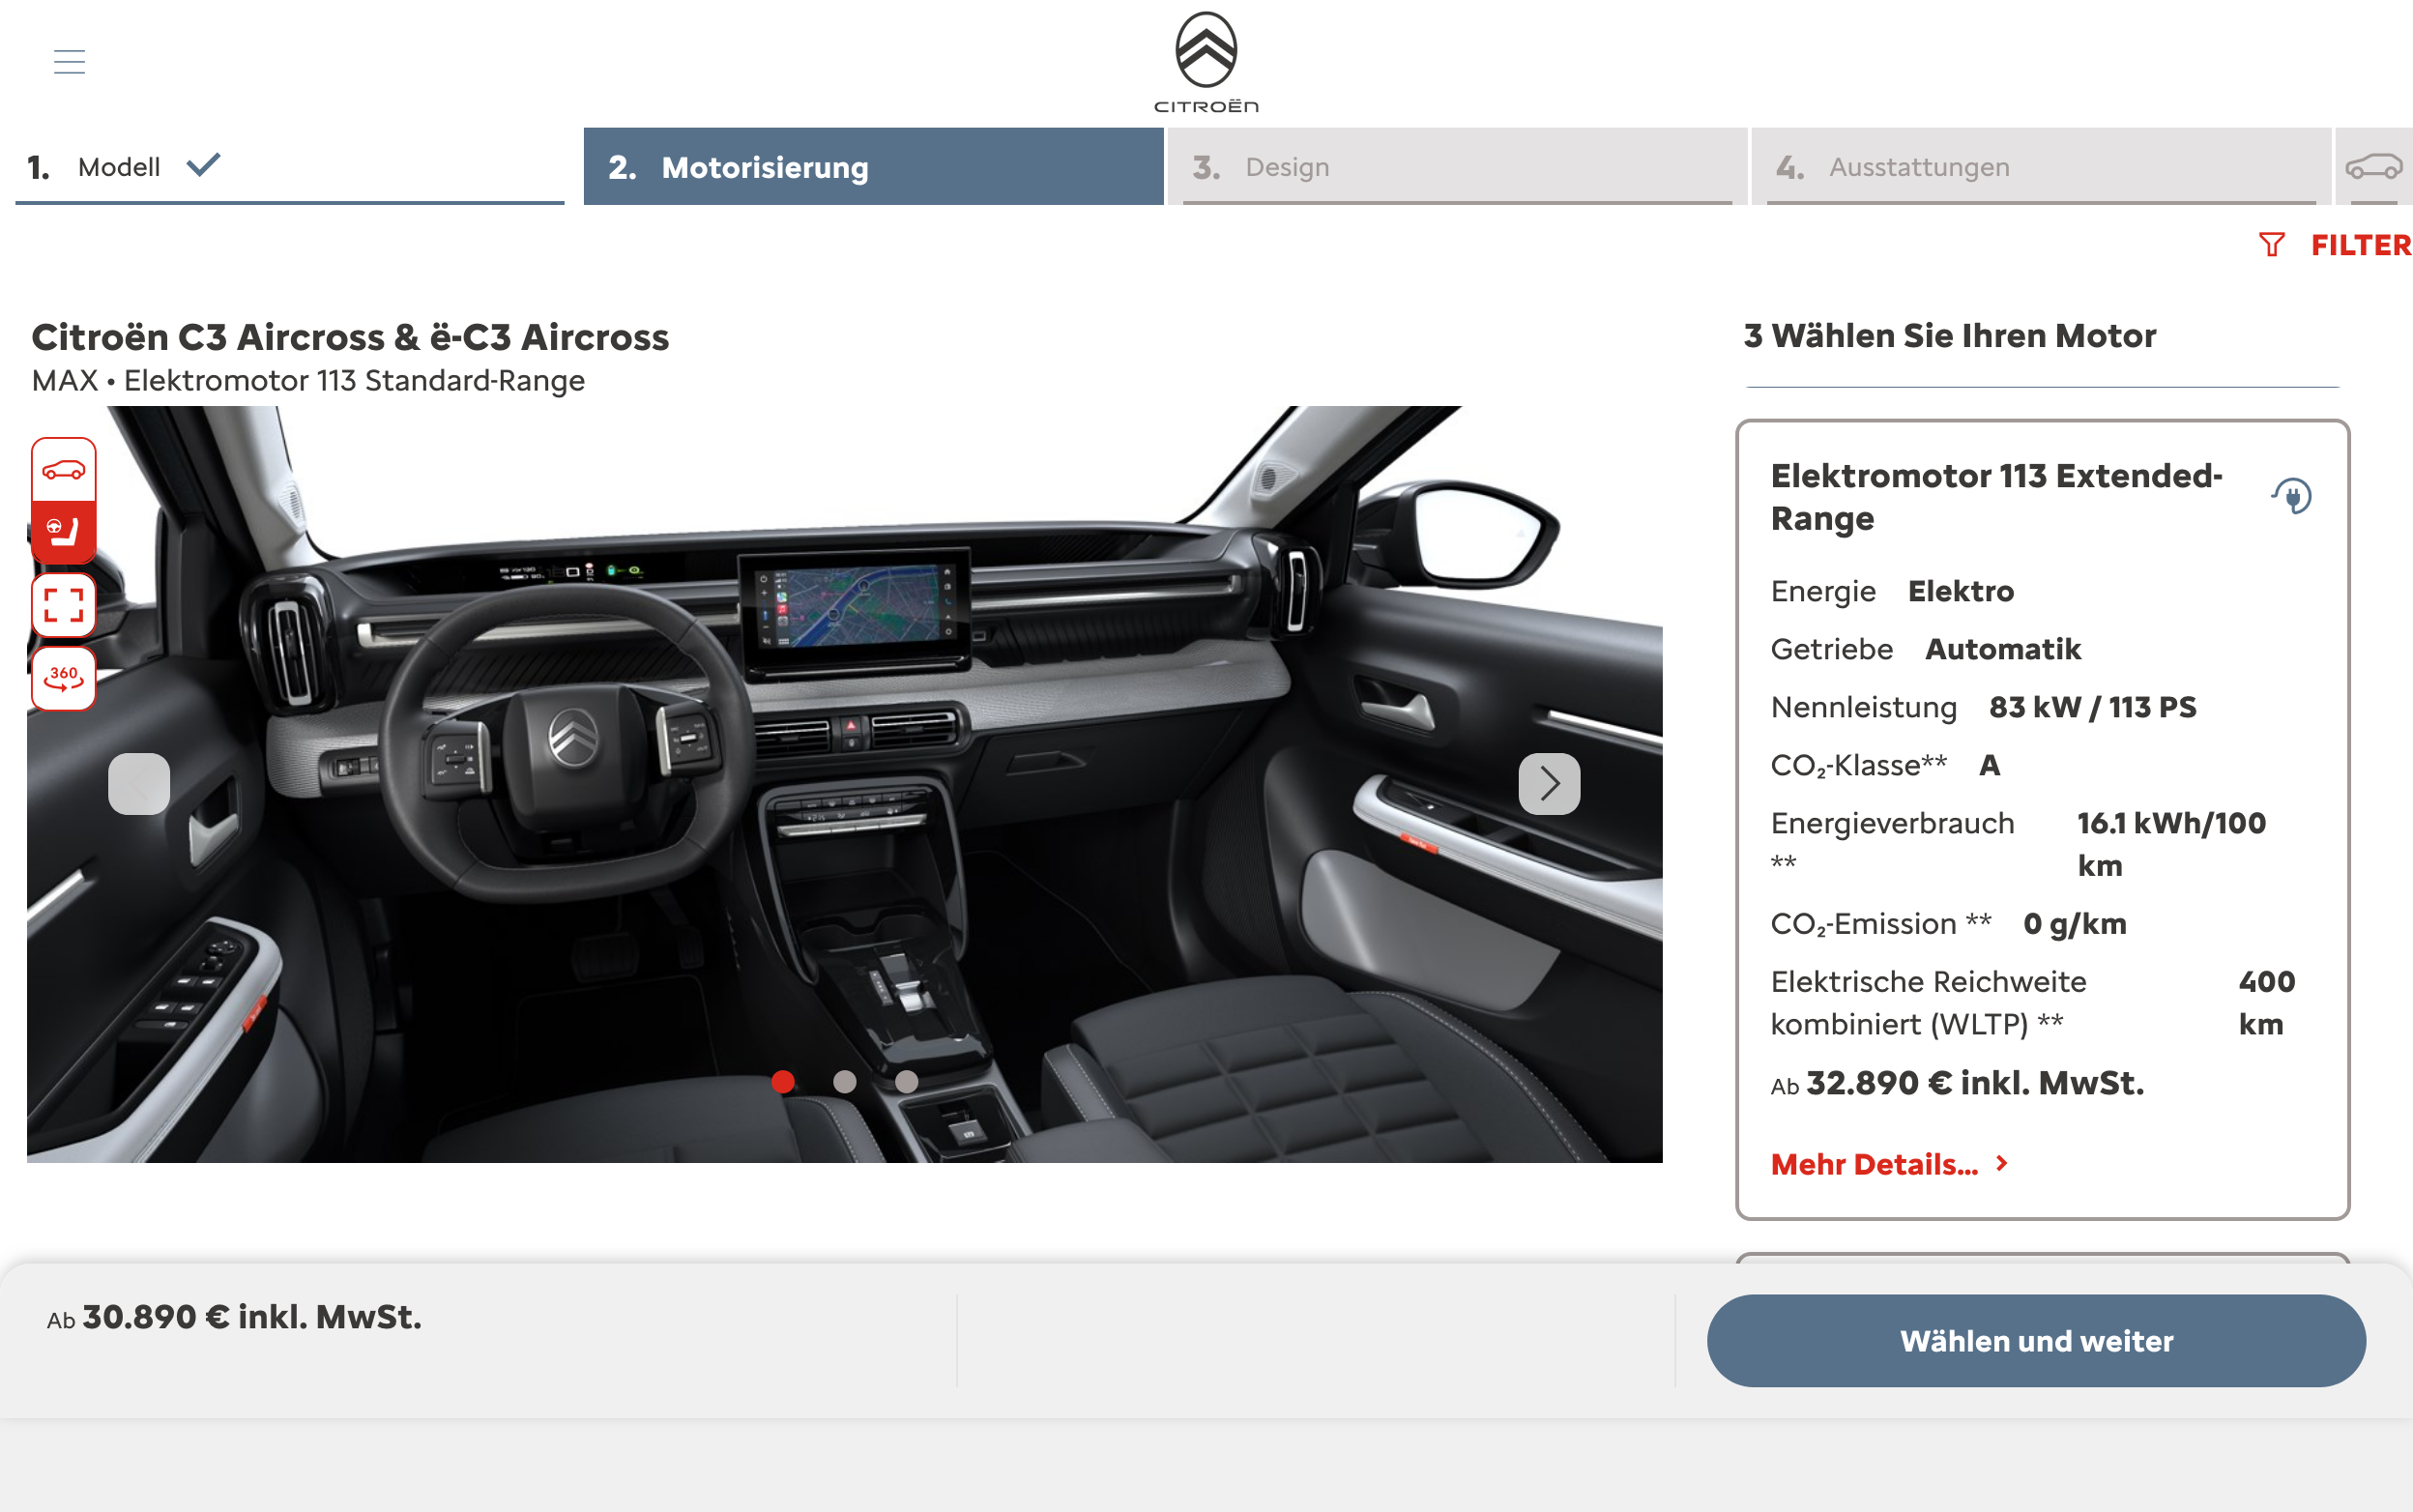Click the 'Automatik' Getriebe value

2003,649
